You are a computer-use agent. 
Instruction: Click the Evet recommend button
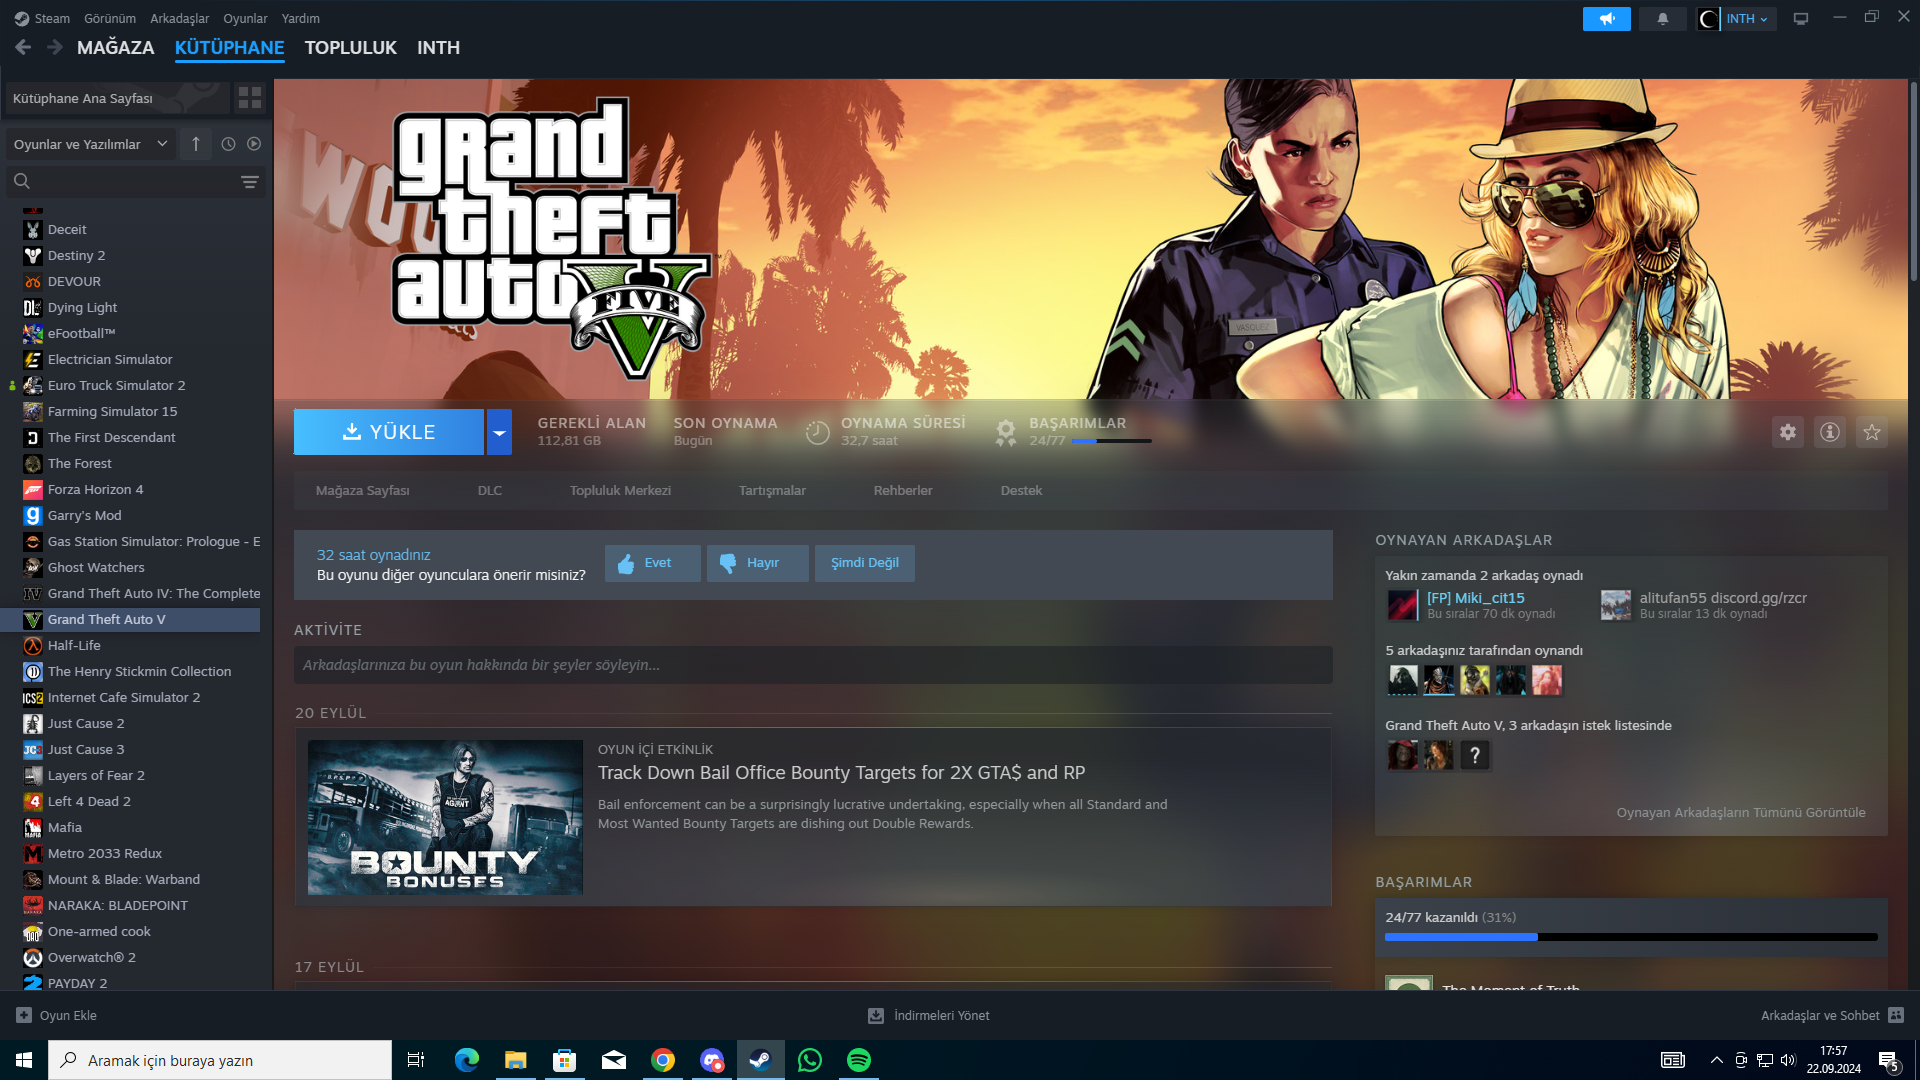[x=652, y=563]
